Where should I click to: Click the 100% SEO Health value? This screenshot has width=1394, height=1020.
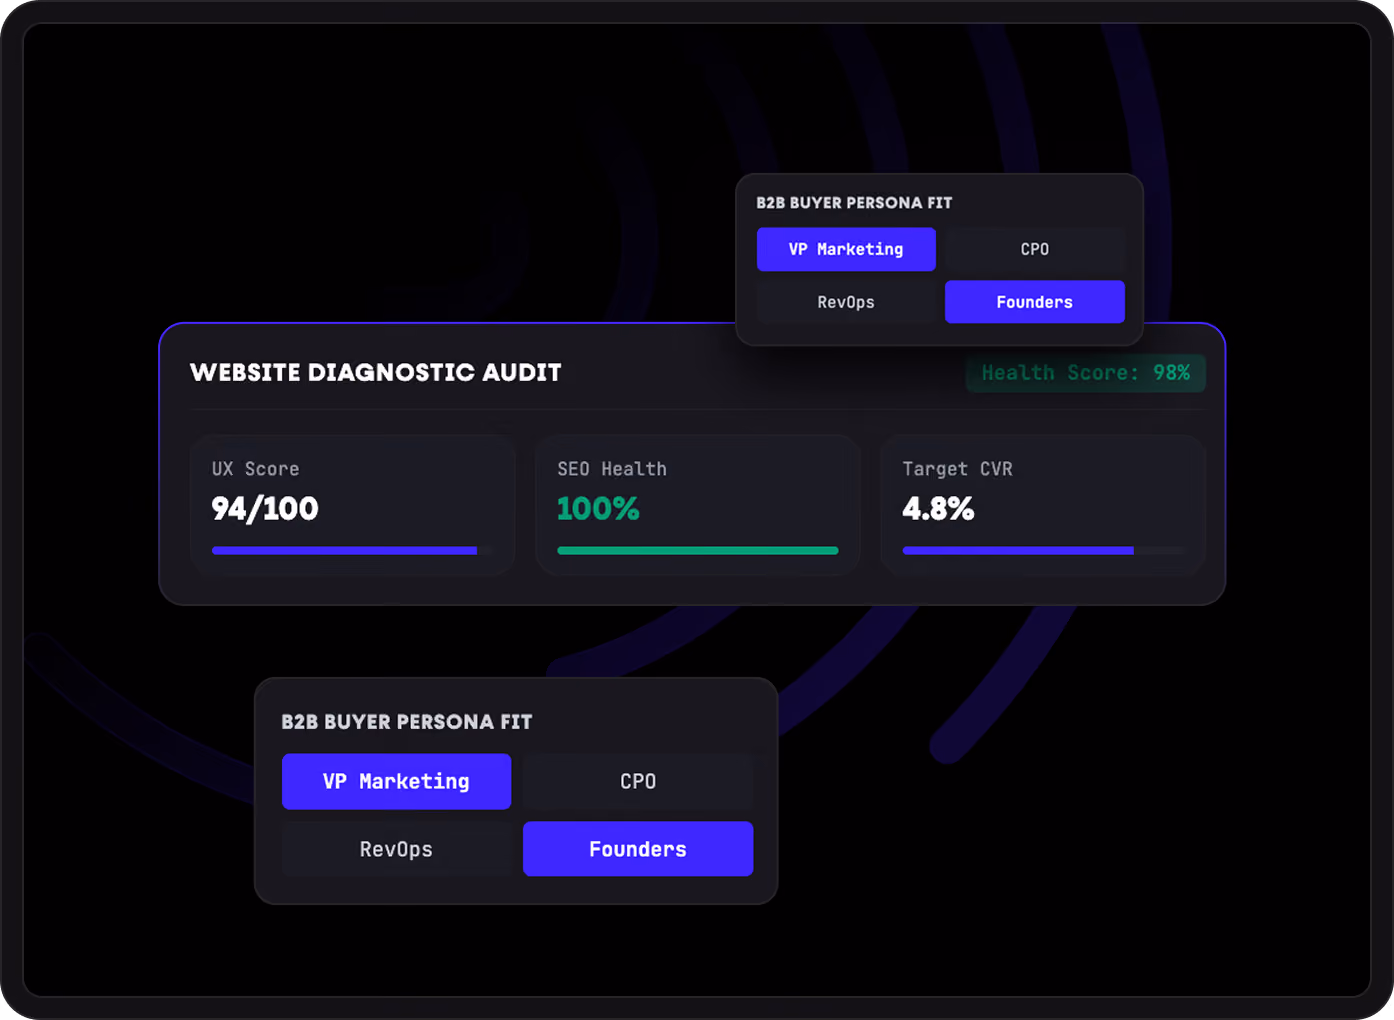[598, 509]
